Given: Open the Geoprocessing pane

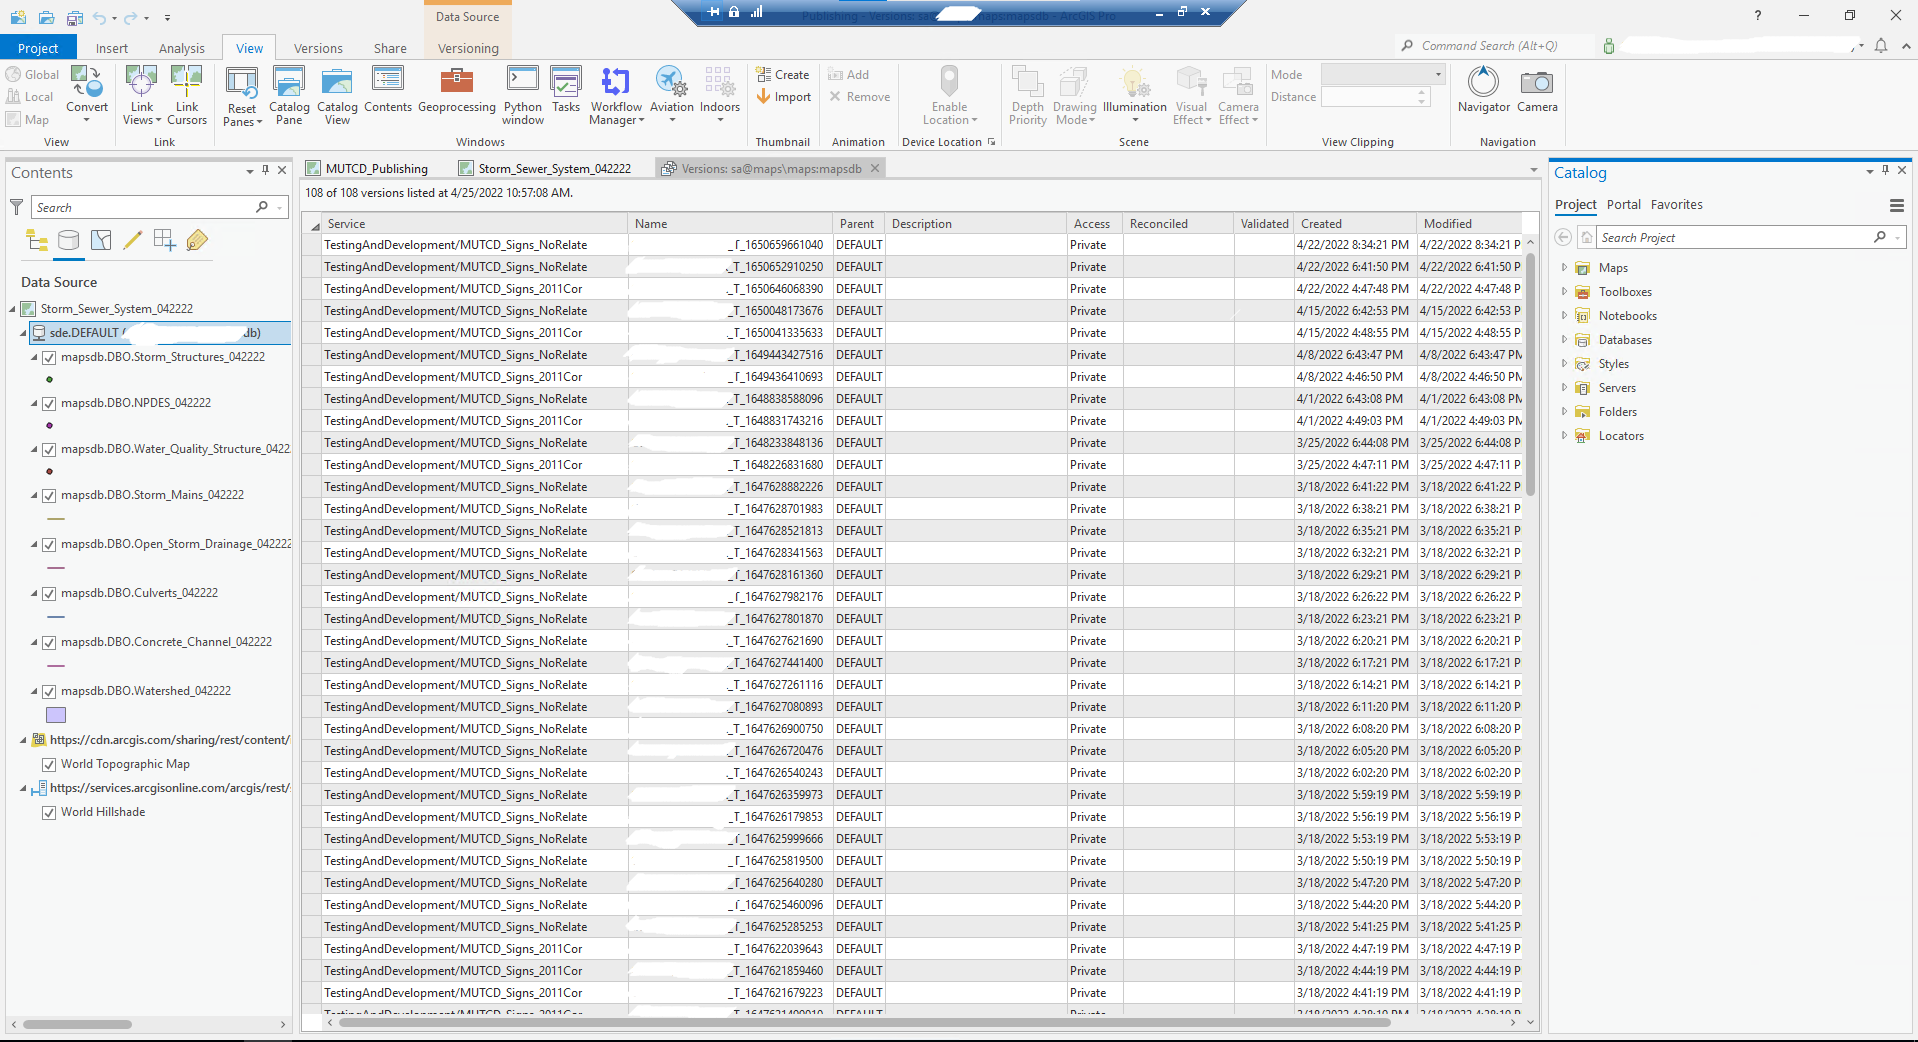Looking at the screenshot, I should pos(456,95).
